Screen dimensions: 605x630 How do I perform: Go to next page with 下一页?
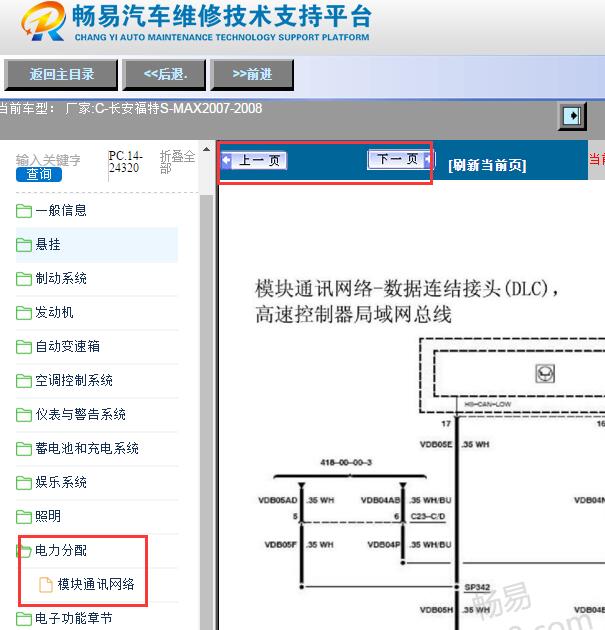(400, 160)
